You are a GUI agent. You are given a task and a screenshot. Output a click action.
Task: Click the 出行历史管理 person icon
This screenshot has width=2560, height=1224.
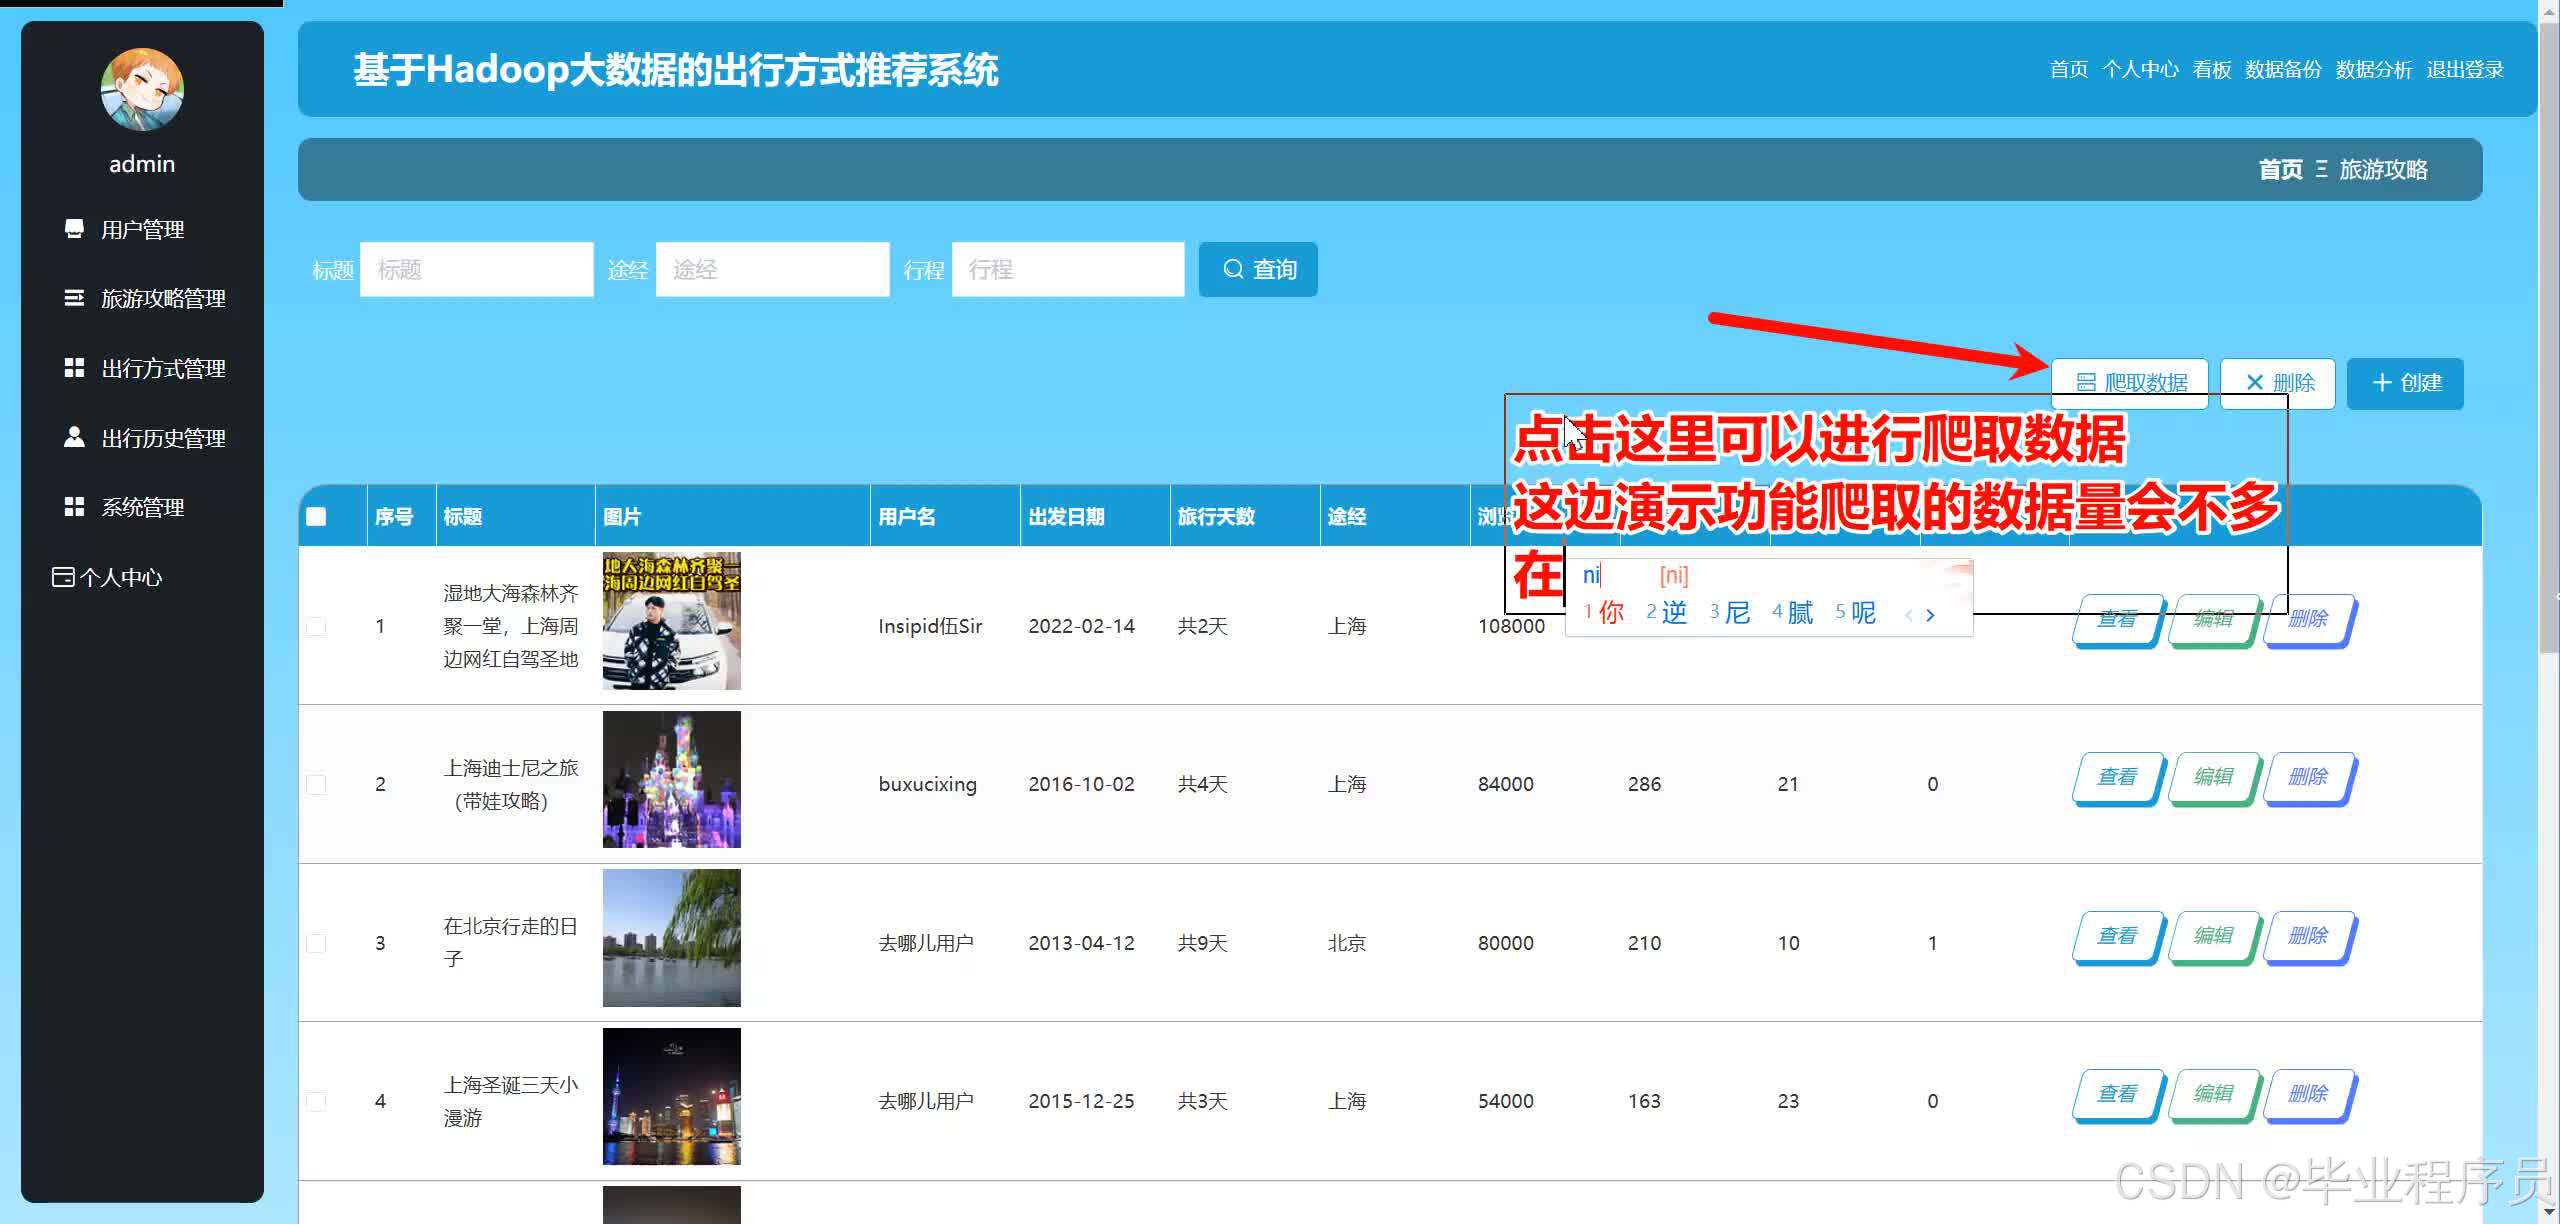pos(74,437)
